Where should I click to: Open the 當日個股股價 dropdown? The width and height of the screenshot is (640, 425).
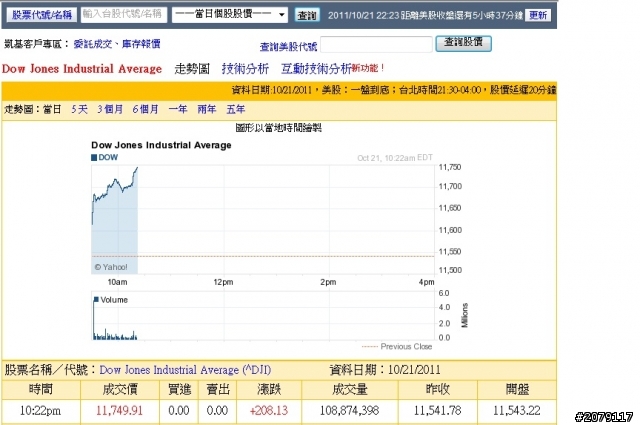pos(230,15)
